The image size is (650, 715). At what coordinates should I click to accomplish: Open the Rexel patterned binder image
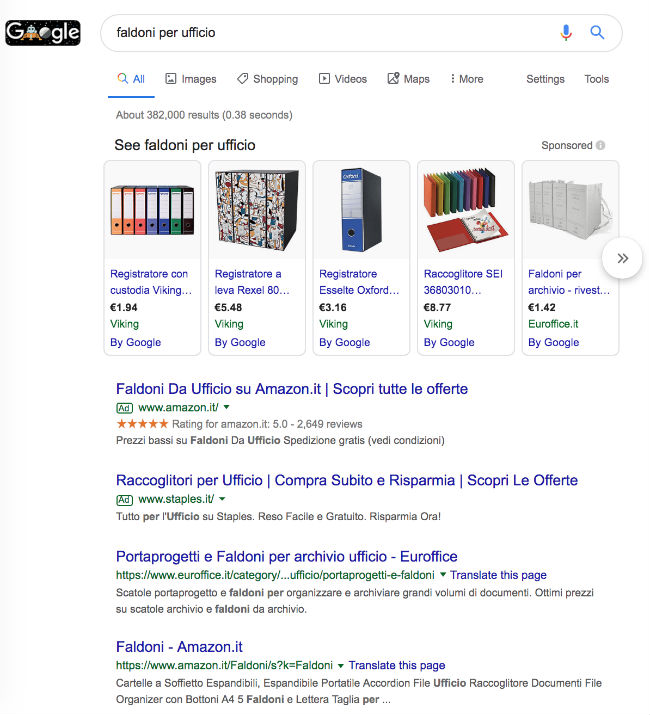[x=257, y=210]
